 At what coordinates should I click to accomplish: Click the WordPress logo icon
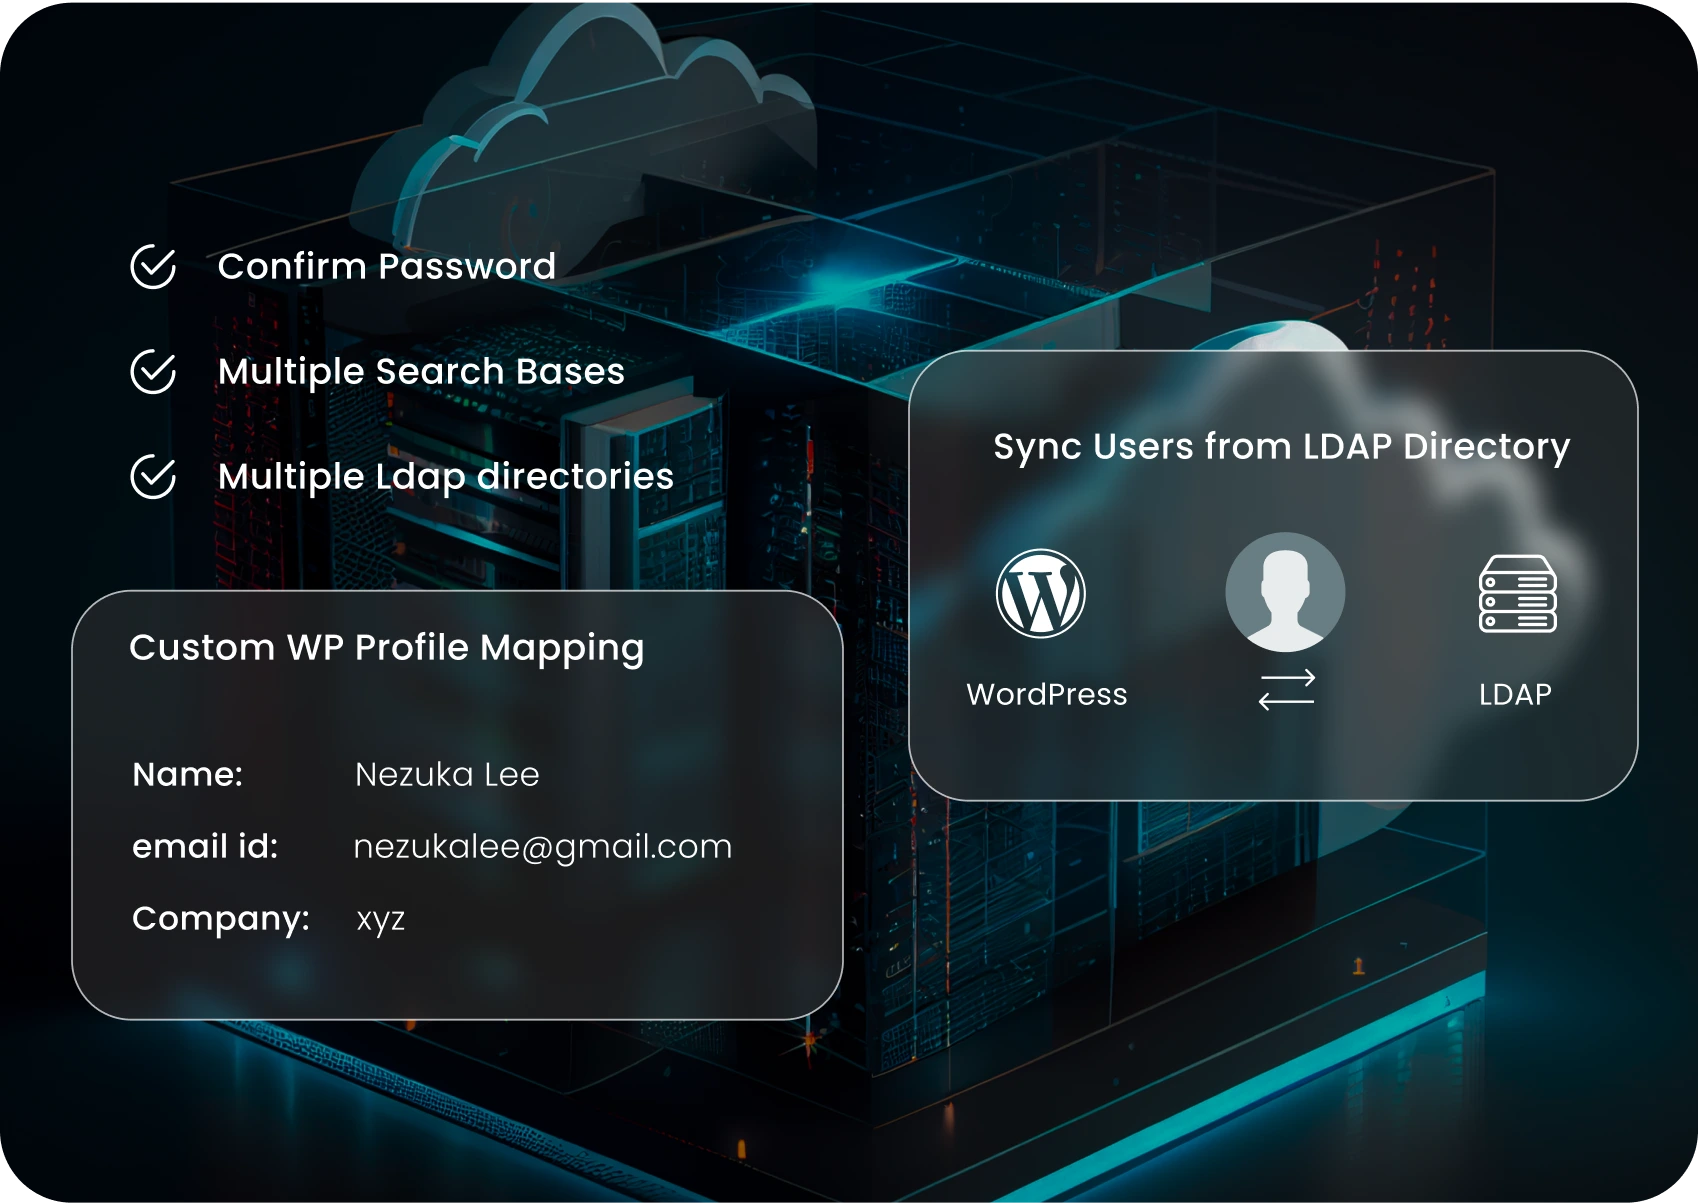click(x=1041, y=594)
